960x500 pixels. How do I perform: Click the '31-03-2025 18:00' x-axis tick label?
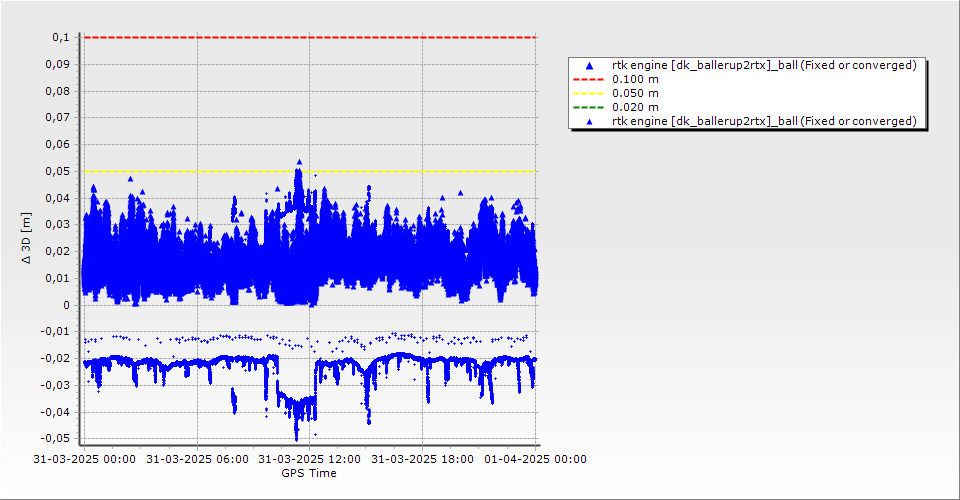(x=422, y=459)
